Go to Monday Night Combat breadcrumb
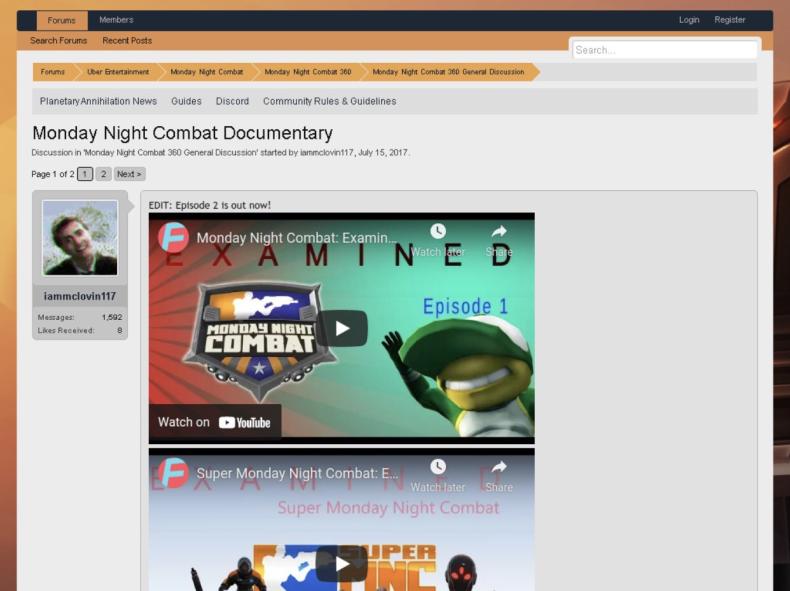 coord(207,72)
